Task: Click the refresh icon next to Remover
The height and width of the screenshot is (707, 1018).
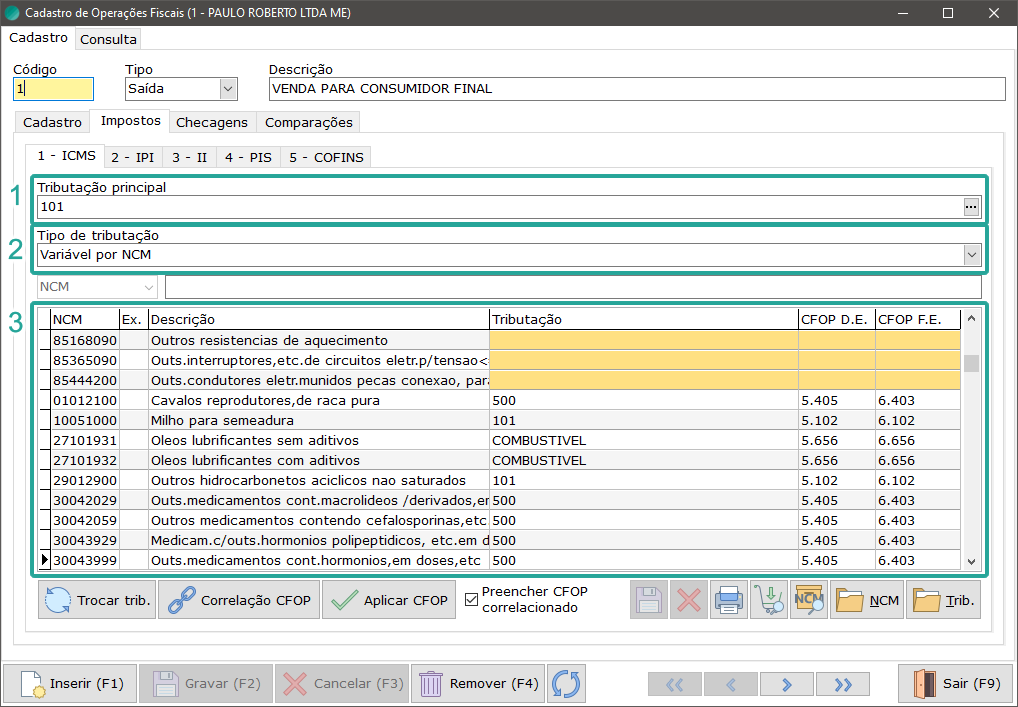Action: point(566,684)
